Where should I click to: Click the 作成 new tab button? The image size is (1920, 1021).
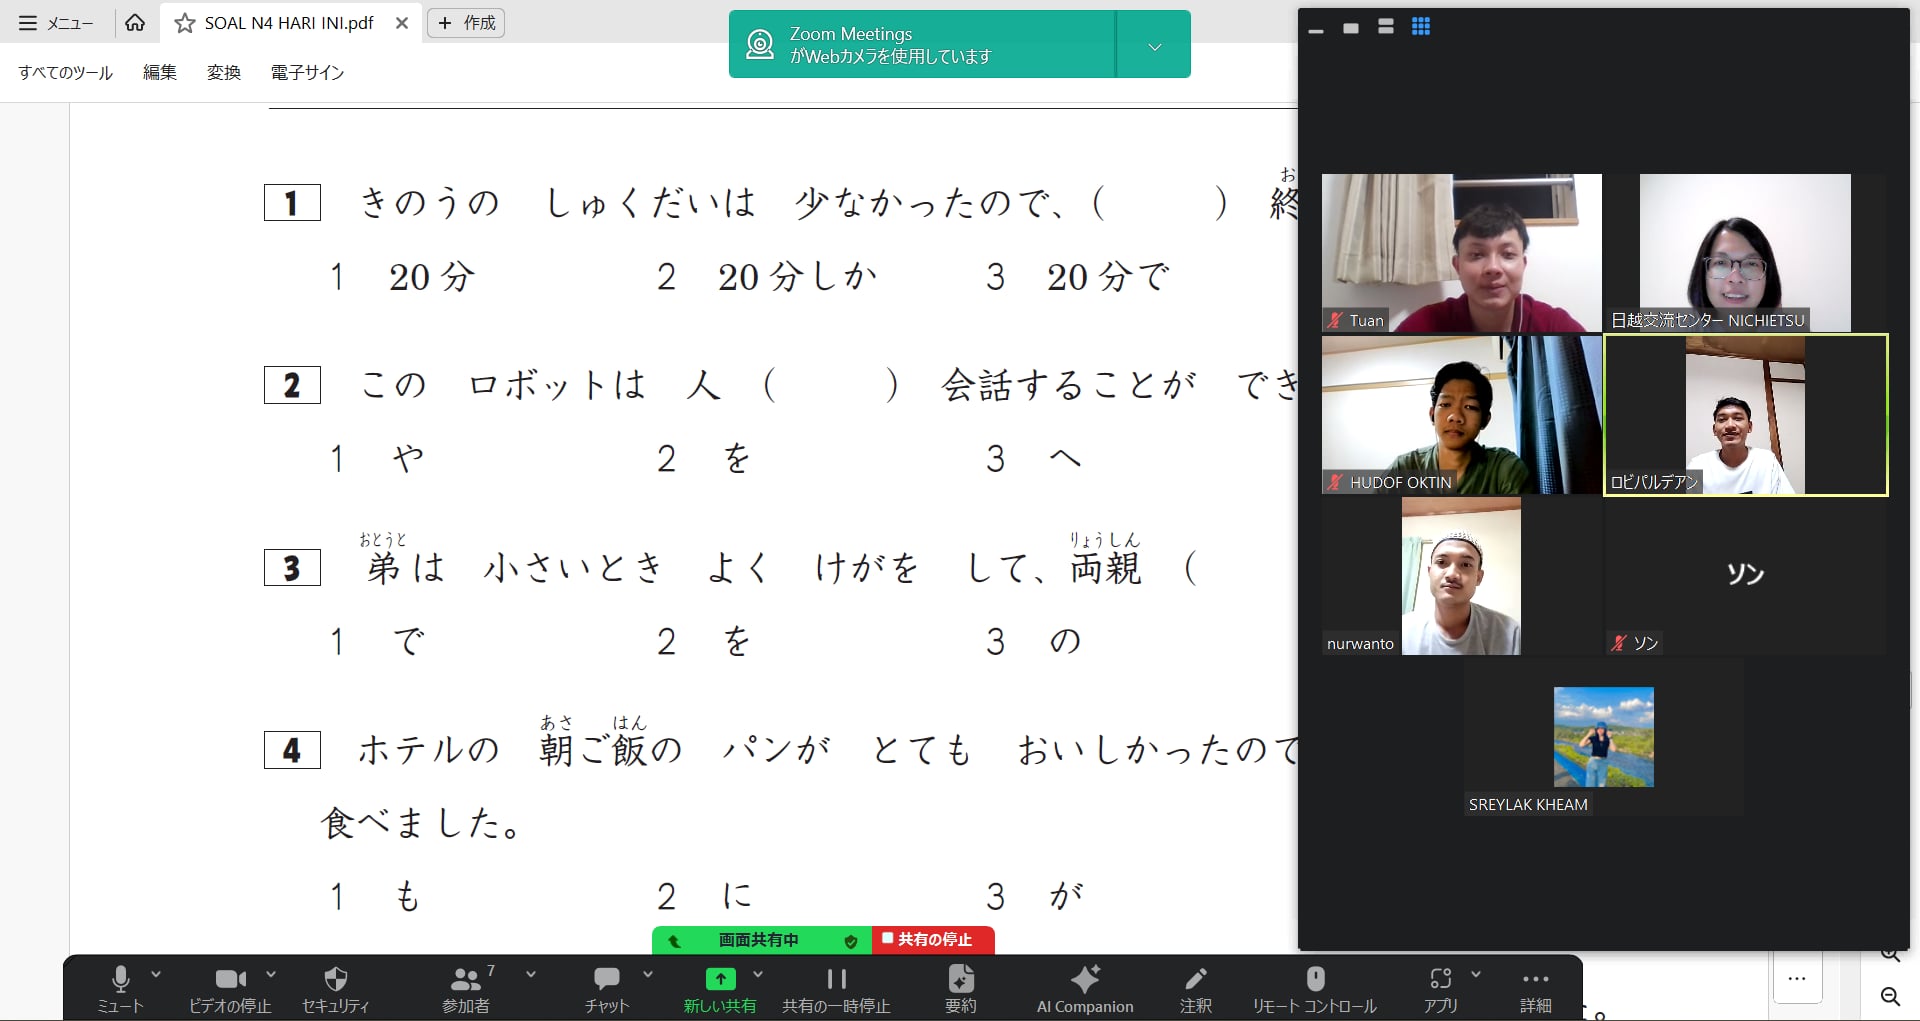466,23
